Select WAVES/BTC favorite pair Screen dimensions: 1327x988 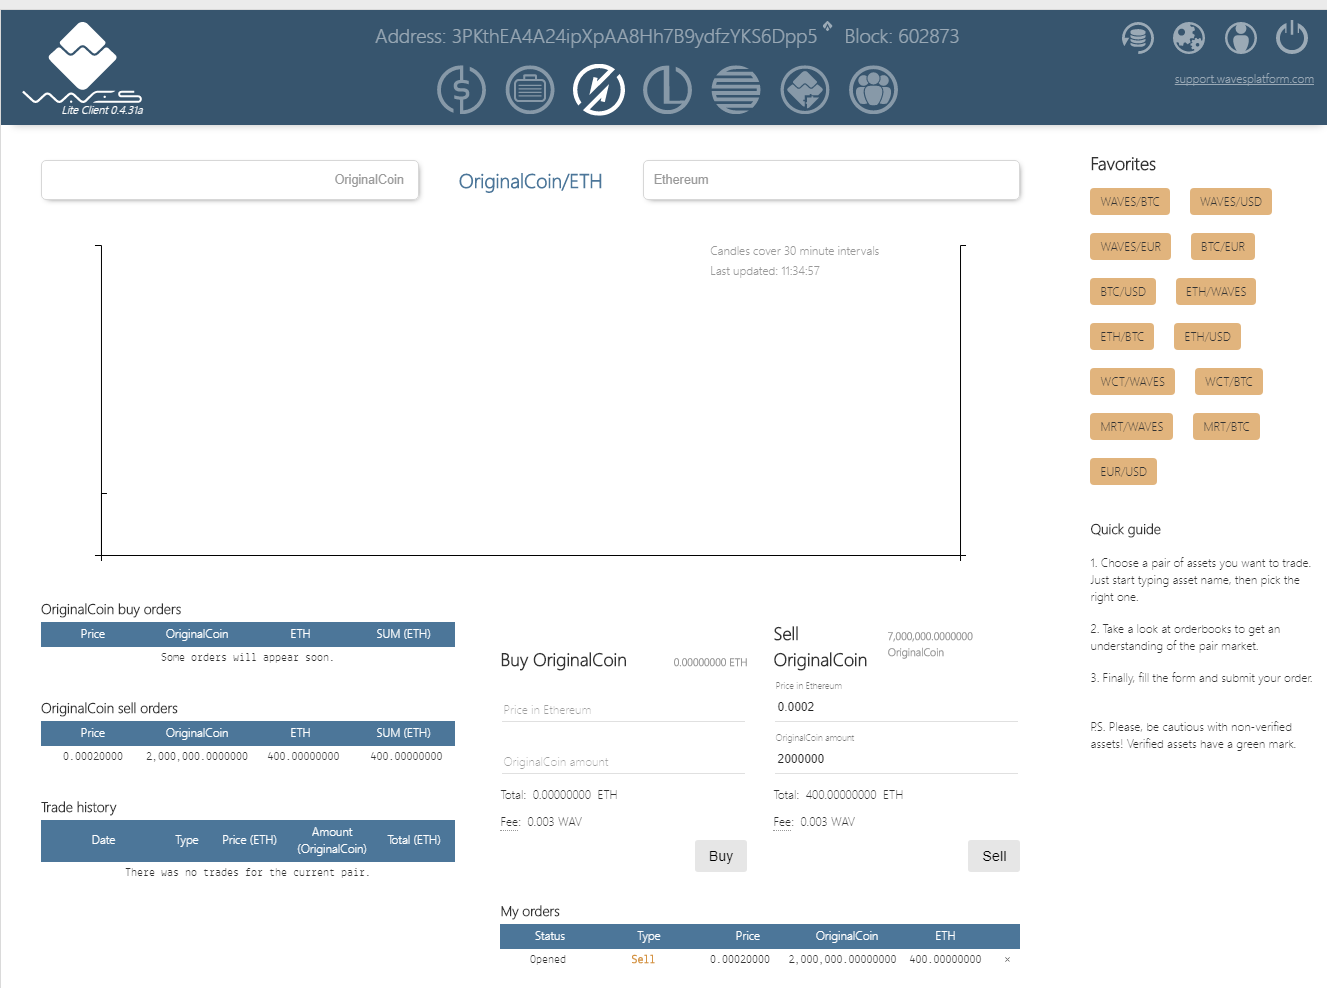coord(1130,202)
